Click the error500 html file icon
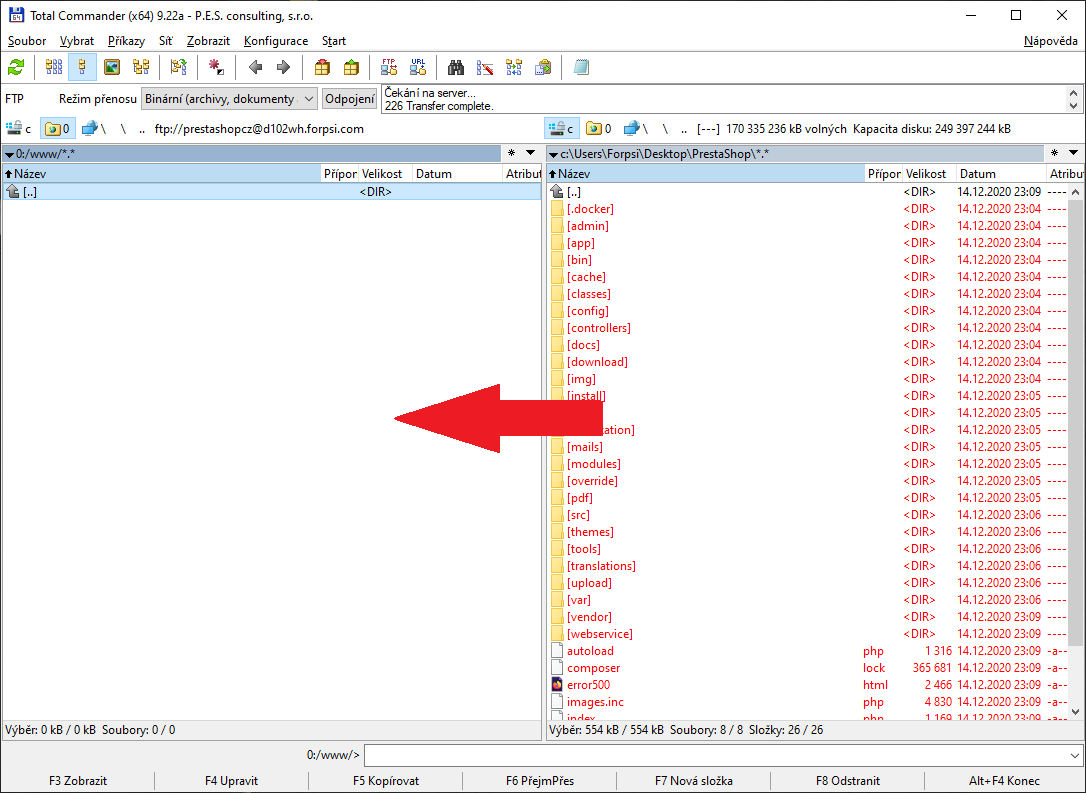Viewport: 1086px width, 793px height. [x=557, y=684]
